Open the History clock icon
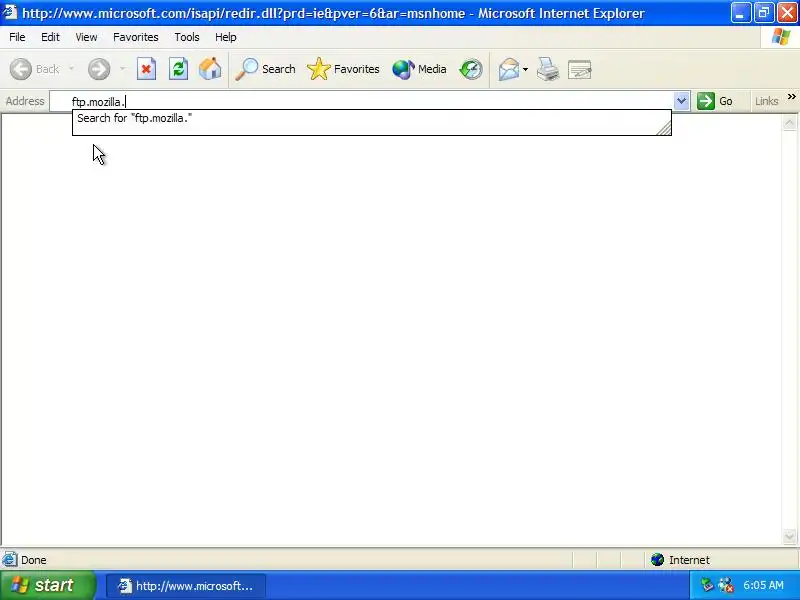The height and width of the screenshot is (600, 800). pyautogui.click(x=470, y=69)
